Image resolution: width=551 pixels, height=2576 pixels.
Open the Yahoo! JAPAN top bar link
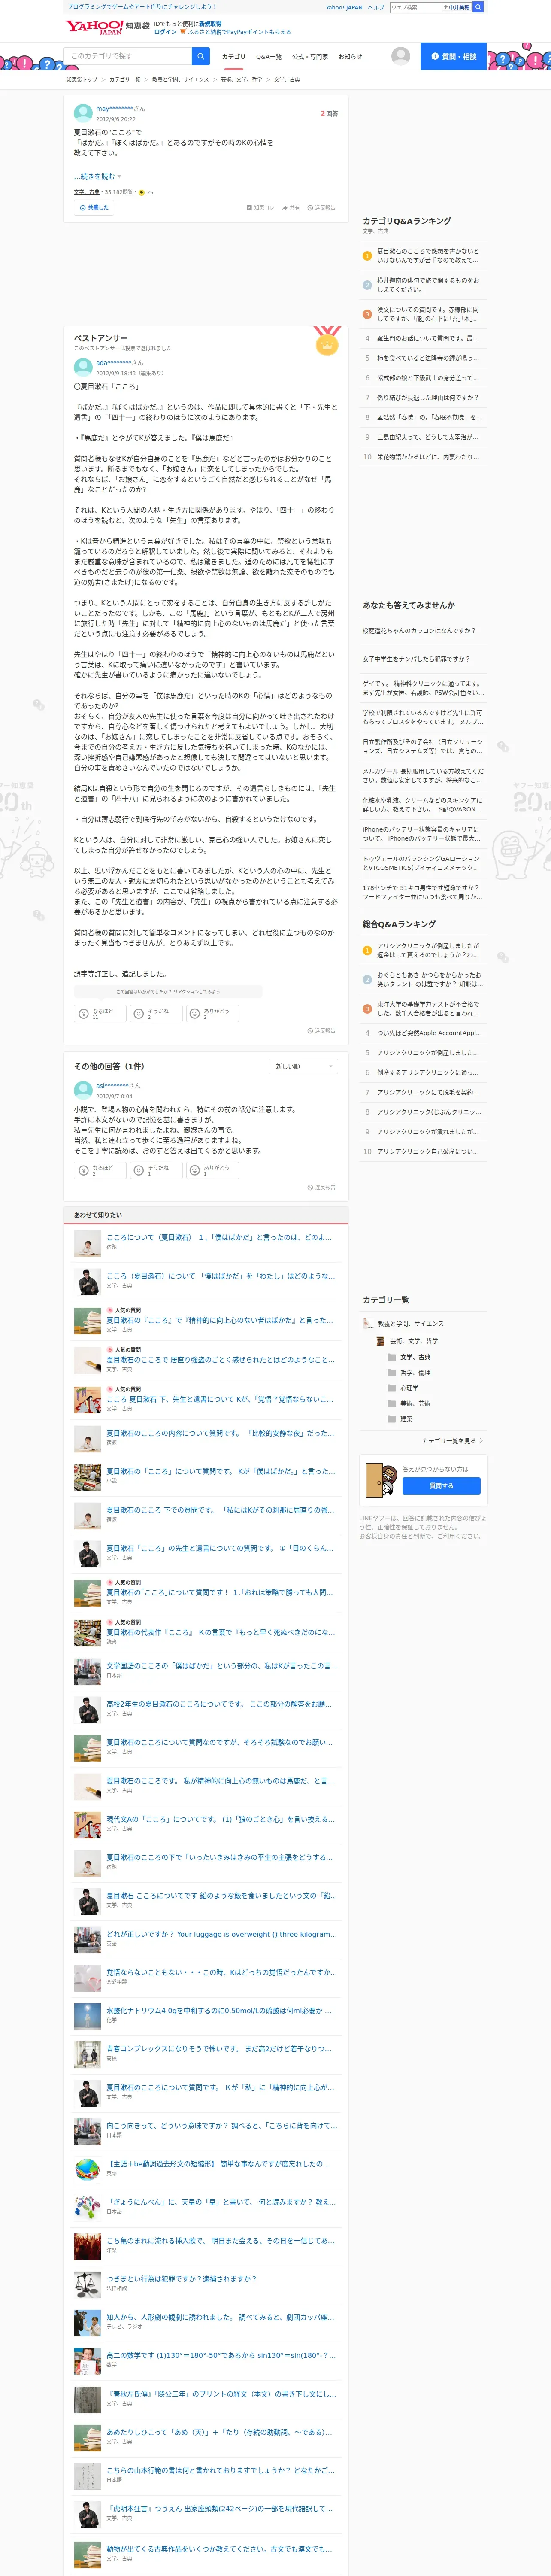[344, 7]
